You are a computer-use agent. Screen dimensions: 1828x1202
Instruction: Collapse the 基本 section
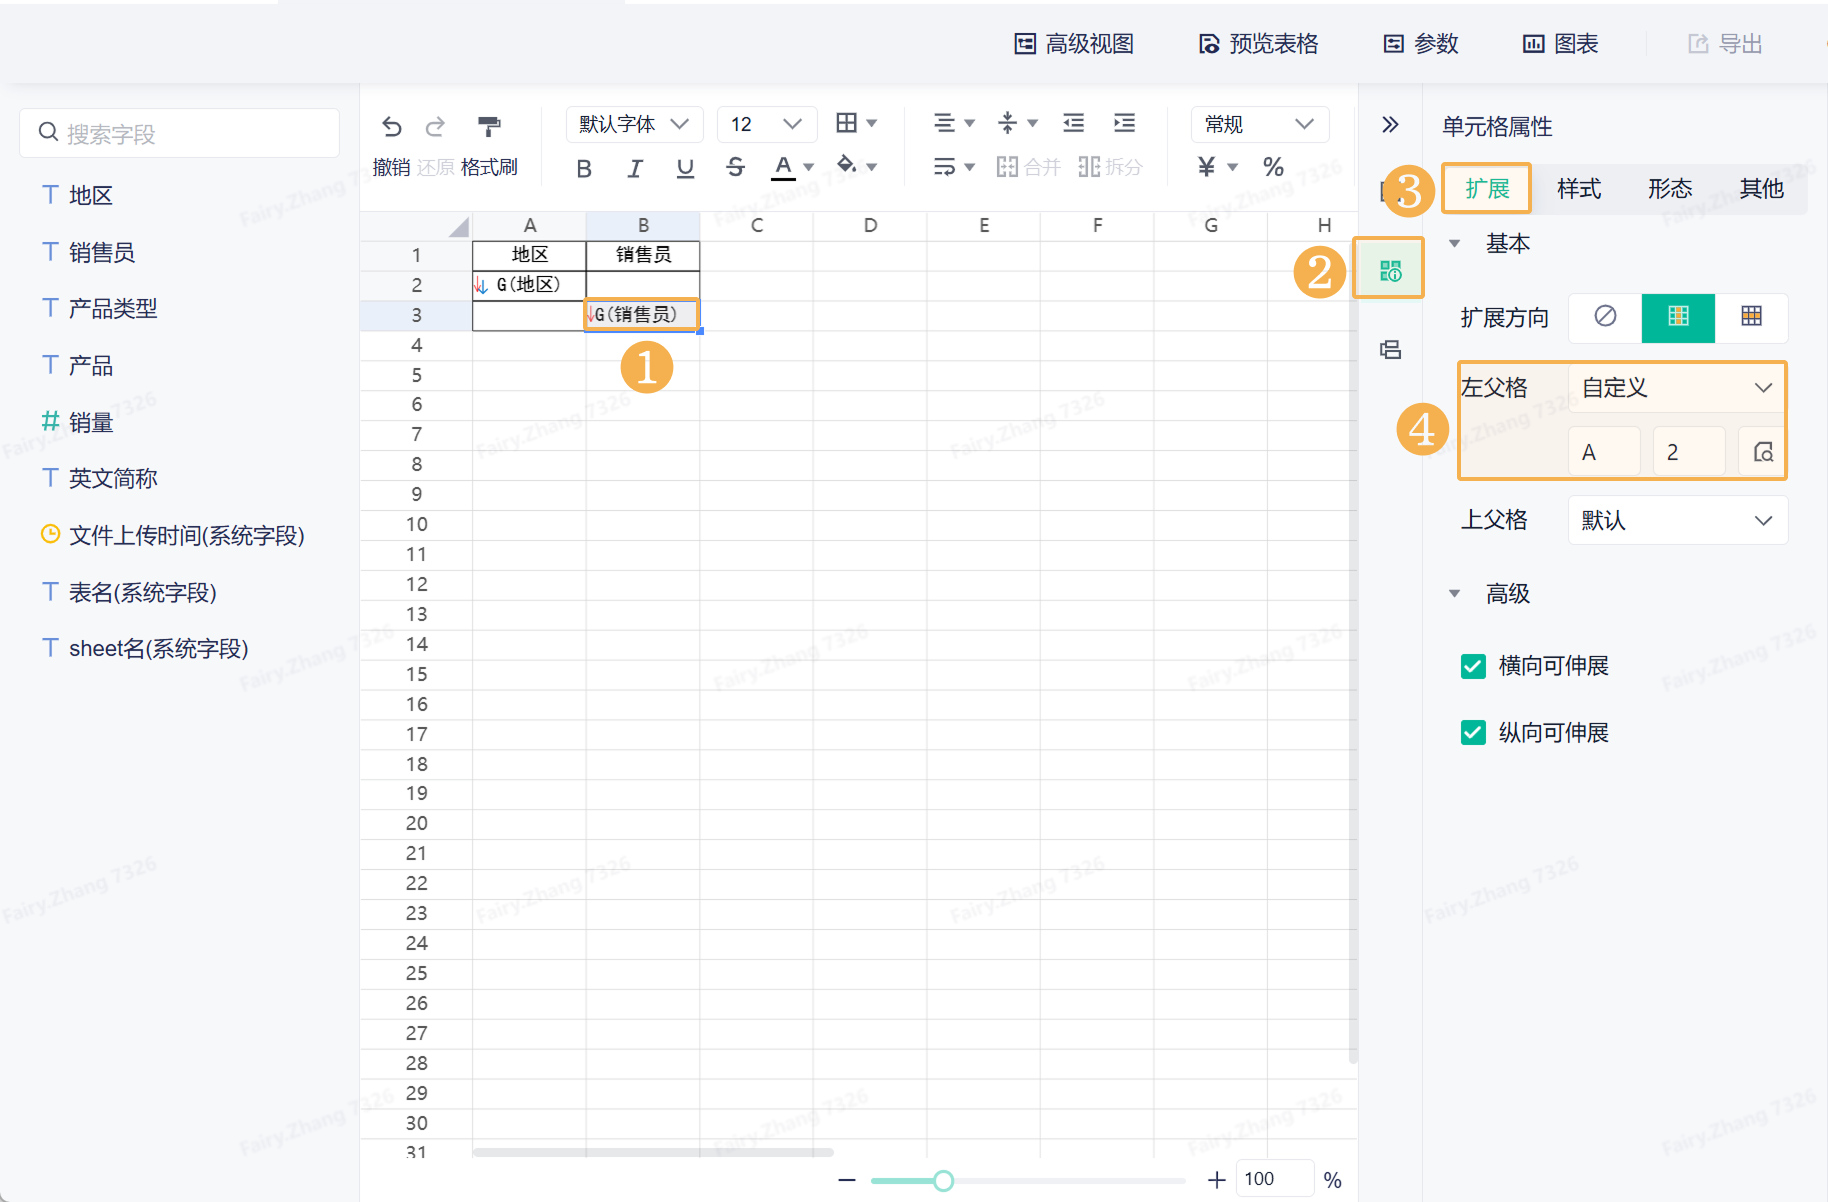pyautogui.click(x=1455, y=243)
